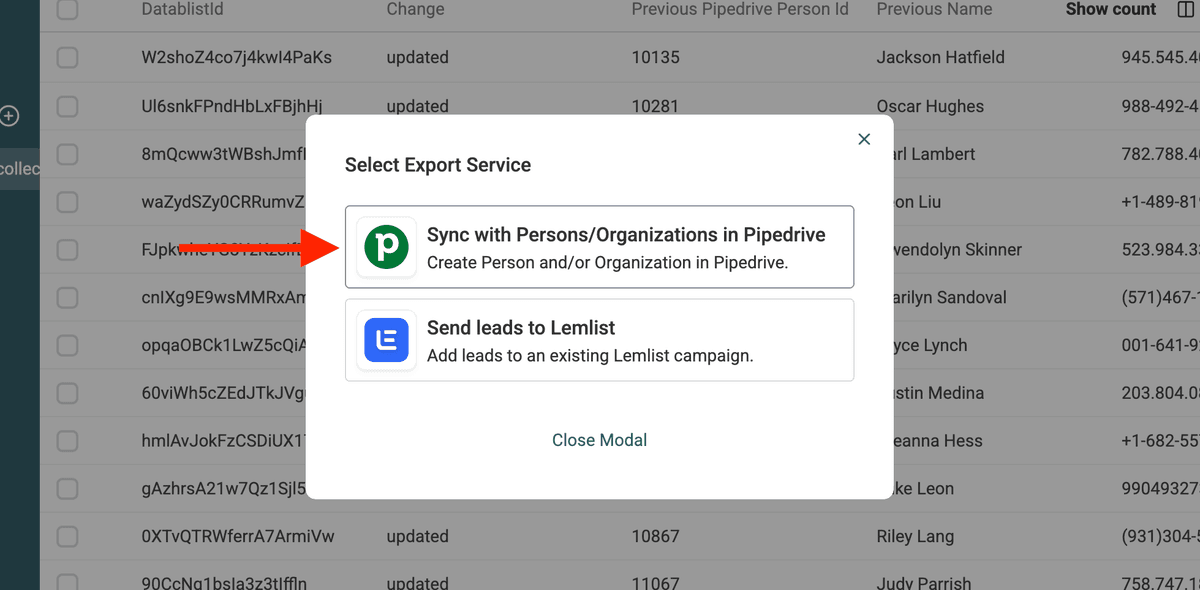
Task: Tick the checkbox in the Skinner row
Action: (x=67, y=250)
